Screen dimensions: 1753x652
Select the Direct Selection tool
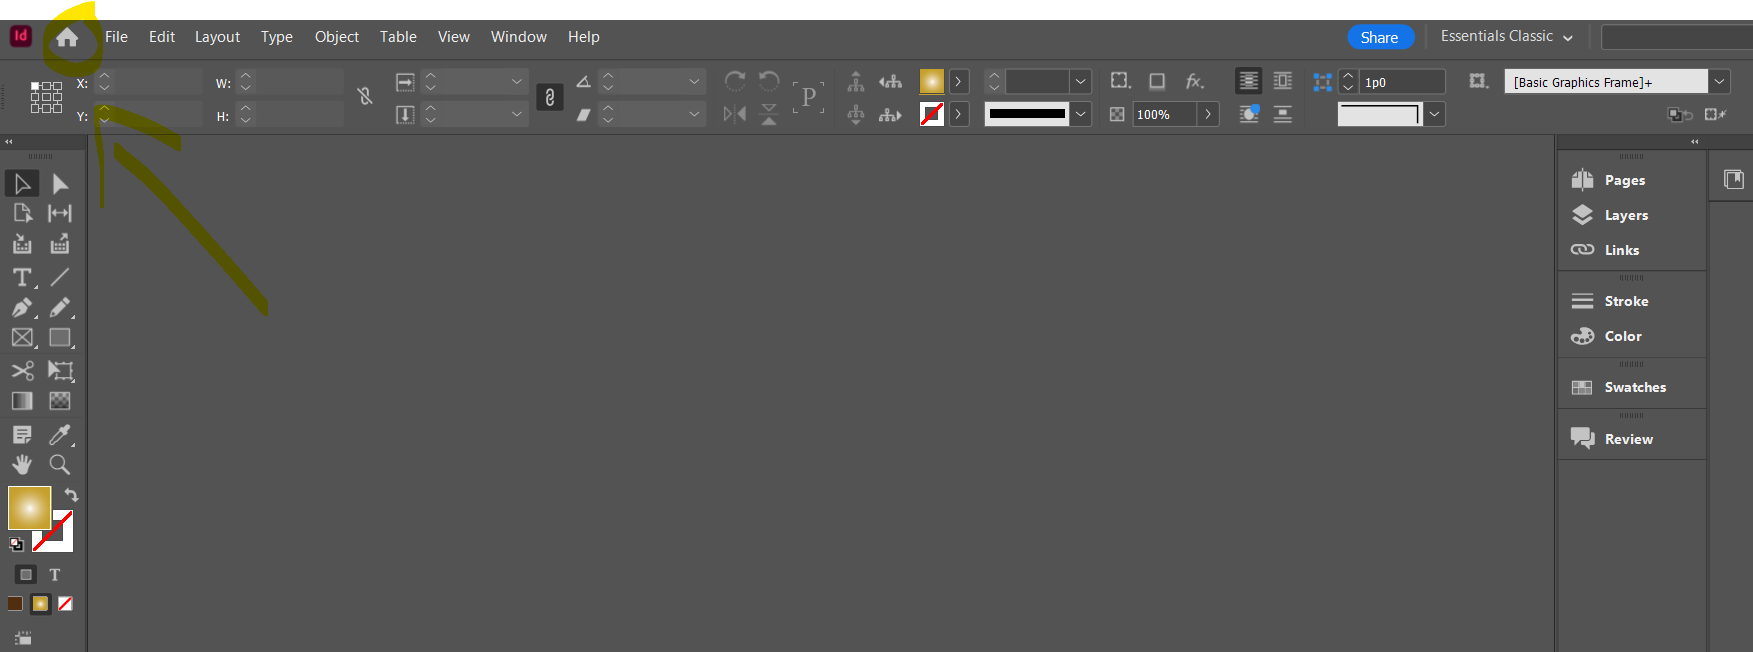60,183
